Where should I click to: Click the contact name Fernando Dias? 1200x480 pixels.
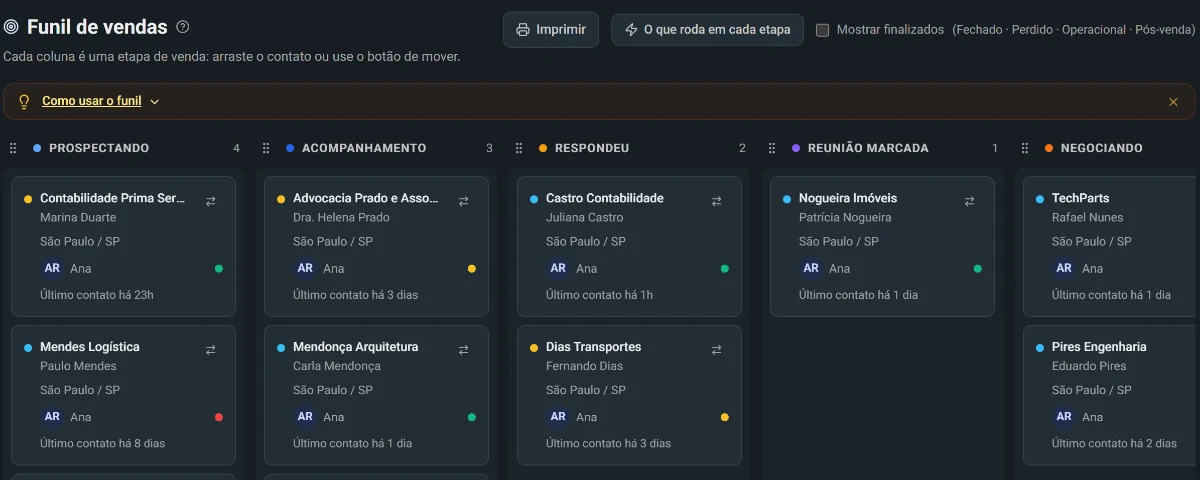tap(584, 366)
